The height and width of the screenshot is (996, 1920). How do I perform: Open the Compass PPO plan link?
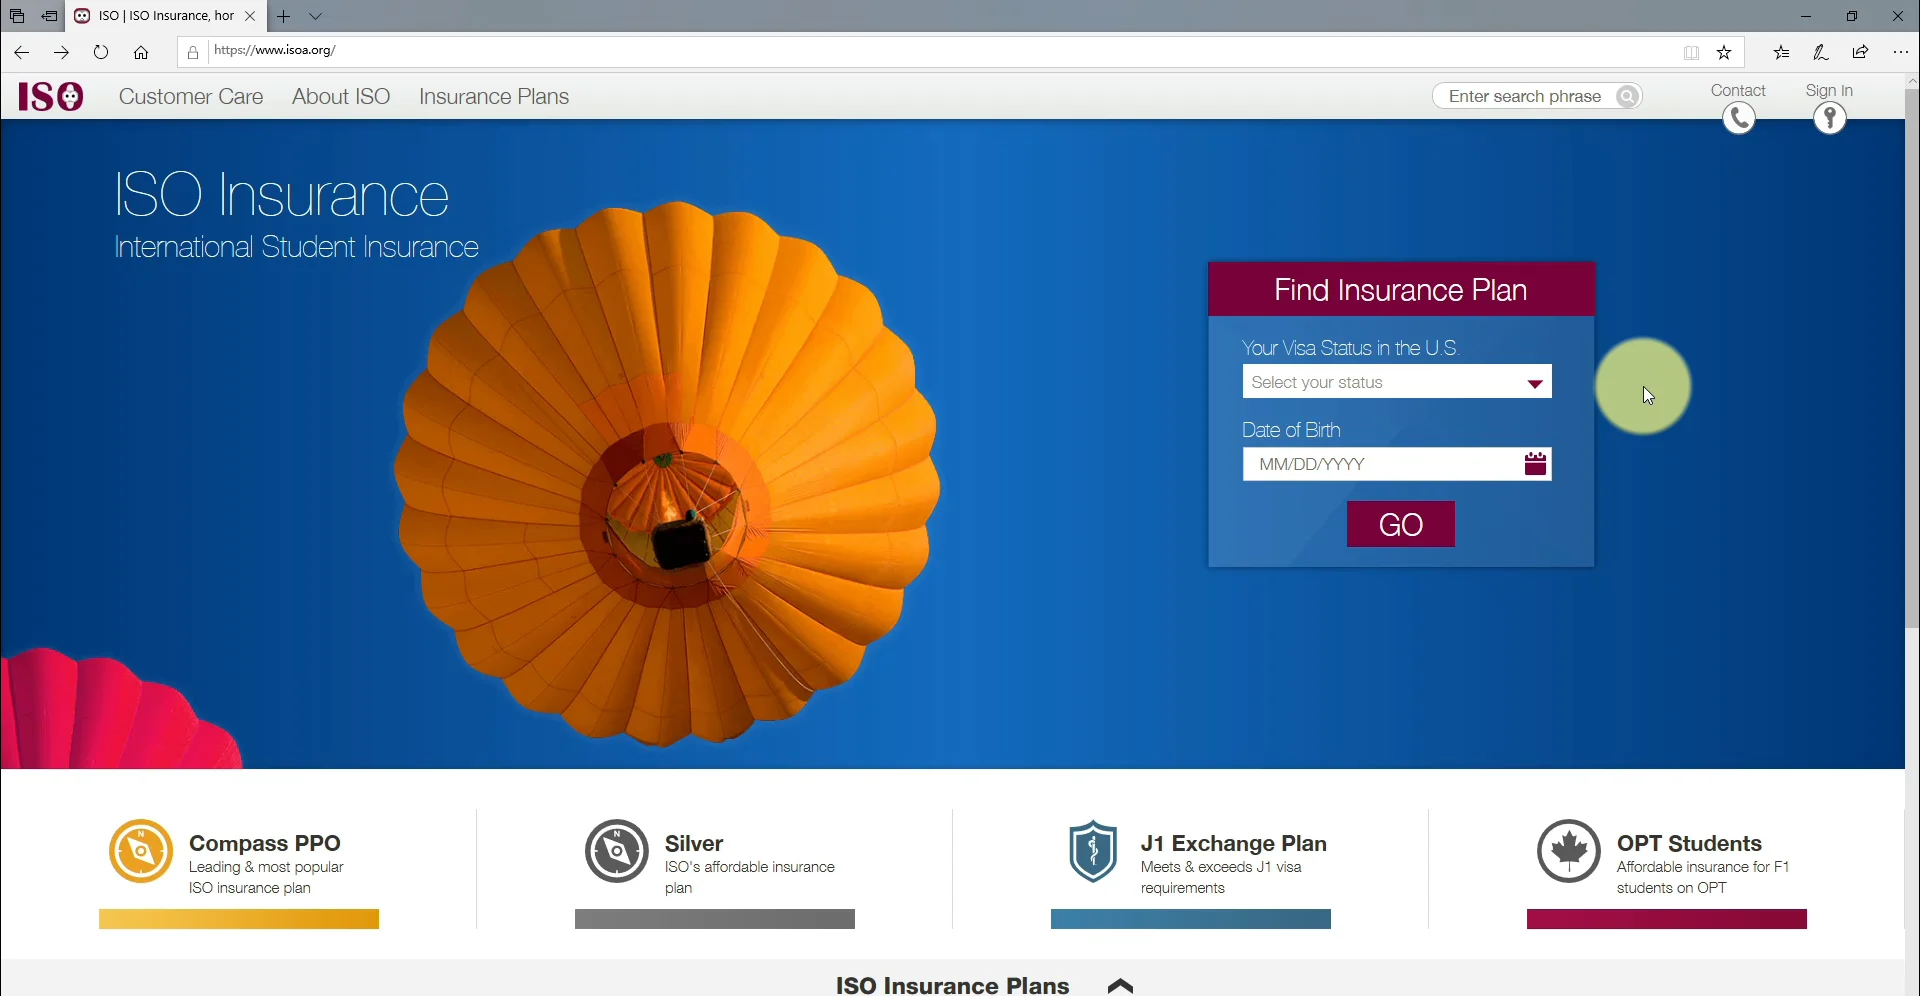pyautogui.click(x=265, y=844)
